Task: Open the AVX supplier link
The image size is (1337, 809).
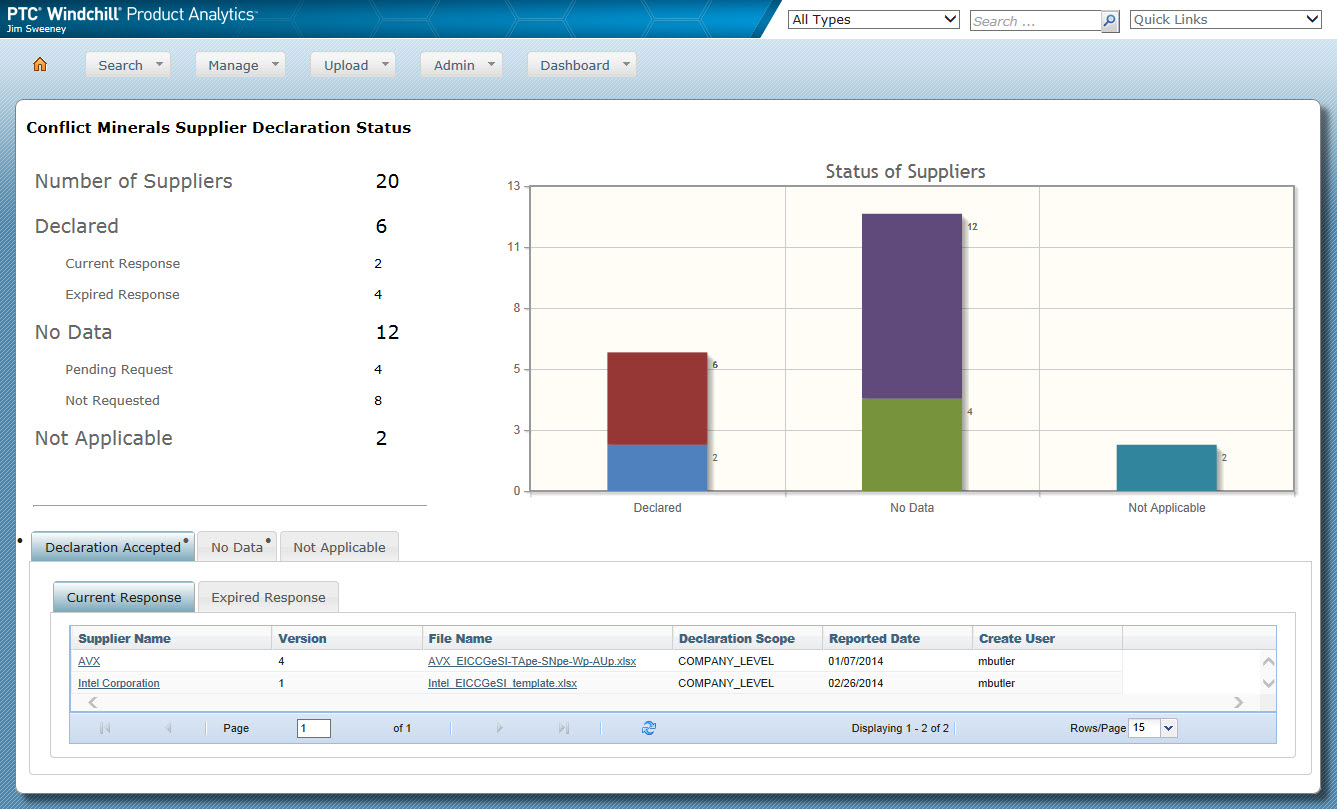Action: tap(89, 661)
